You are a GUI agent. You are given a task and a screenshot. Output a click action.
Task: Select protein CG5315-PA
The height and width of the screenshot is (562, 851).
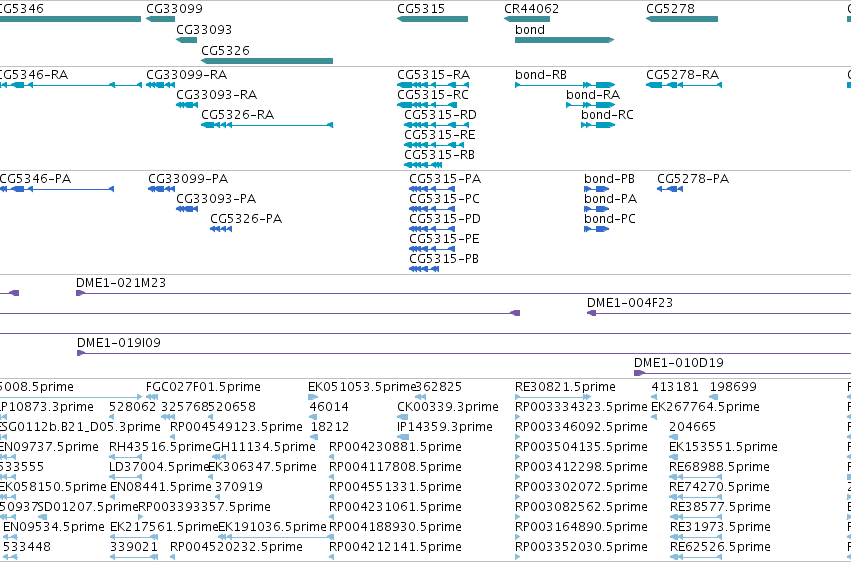coord(446,178)
